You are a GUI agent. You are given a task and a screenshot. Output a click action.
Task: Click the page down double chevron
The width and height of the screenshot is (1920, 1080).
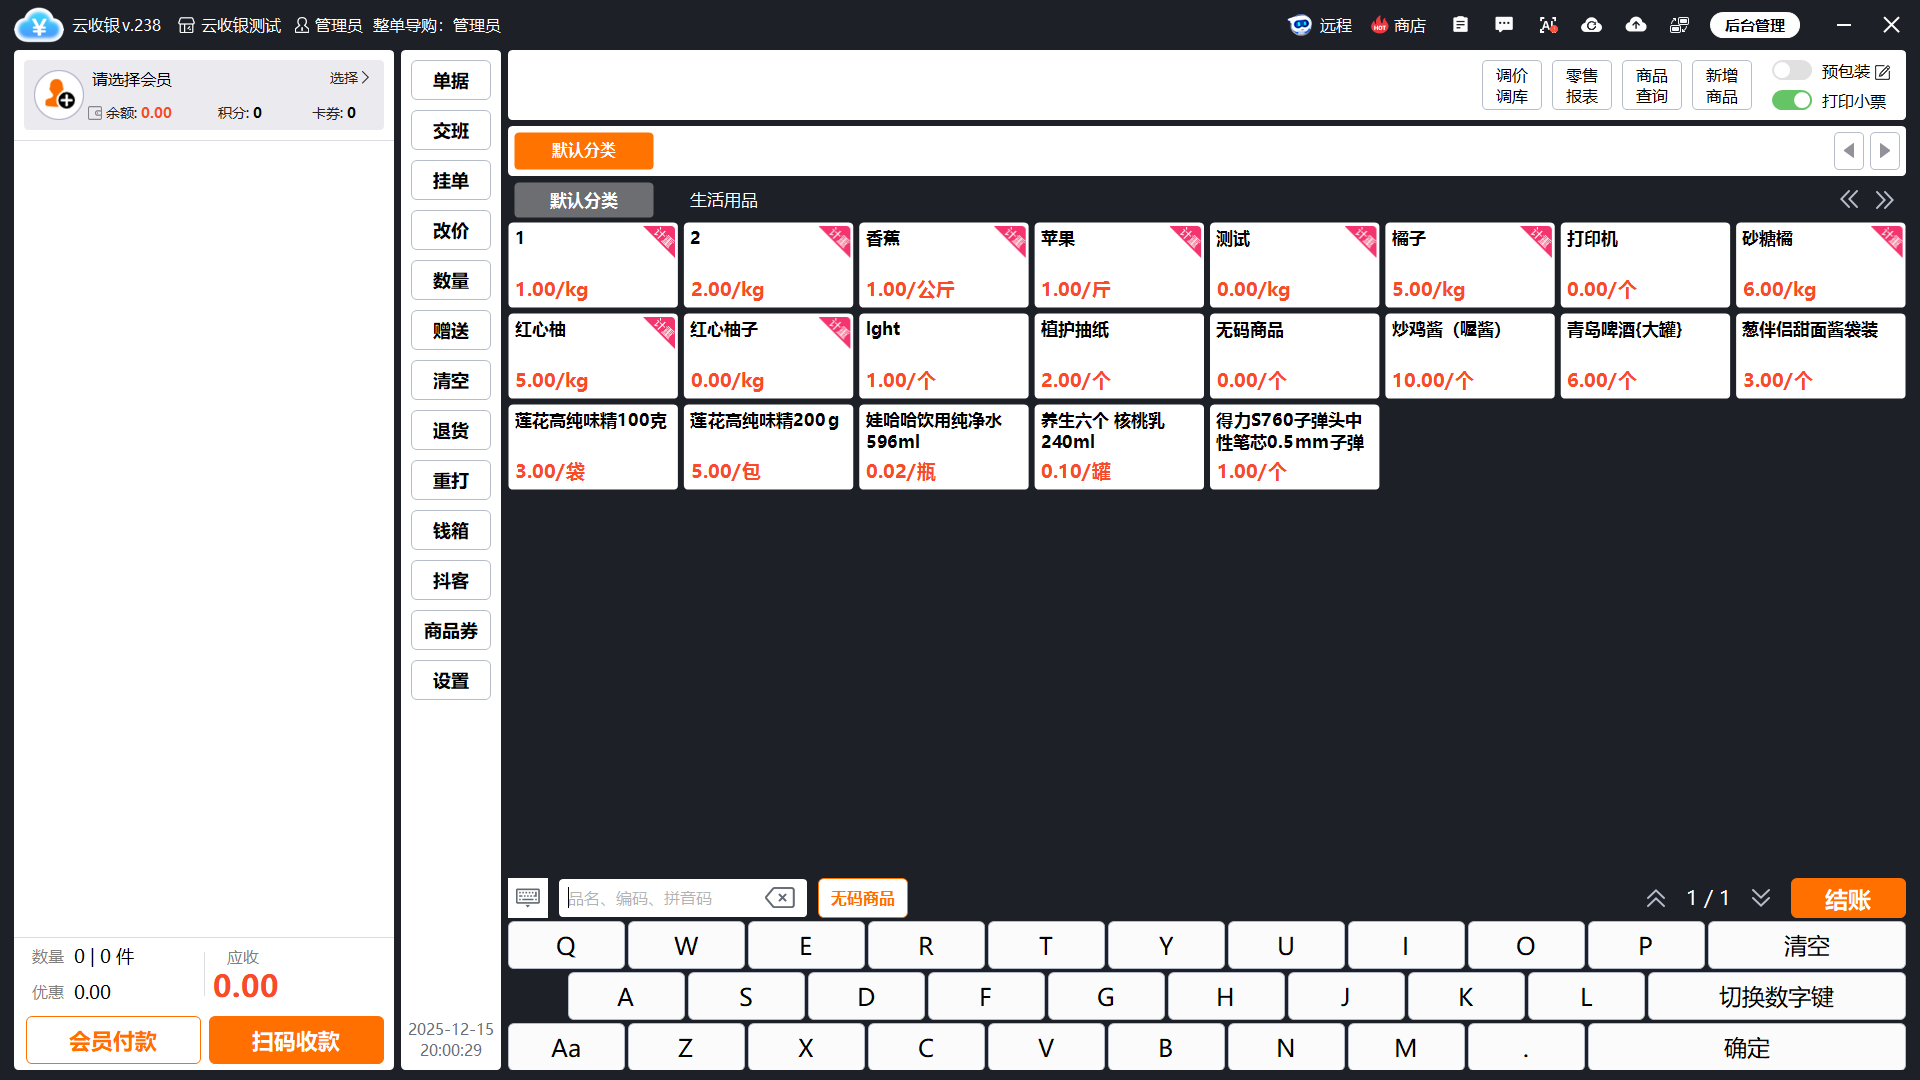click(x=1761, y=898)
